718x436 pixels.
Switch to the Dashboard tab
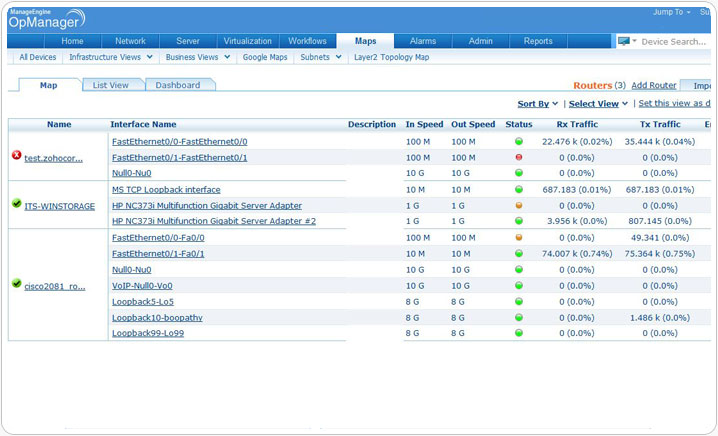tap(178, 85)
